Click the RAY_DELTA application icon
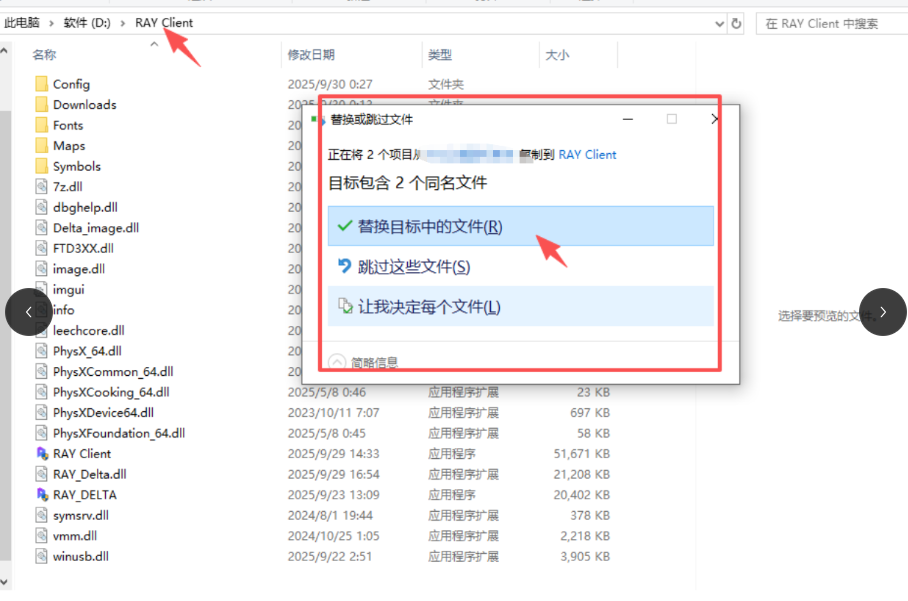 (41, 495)
